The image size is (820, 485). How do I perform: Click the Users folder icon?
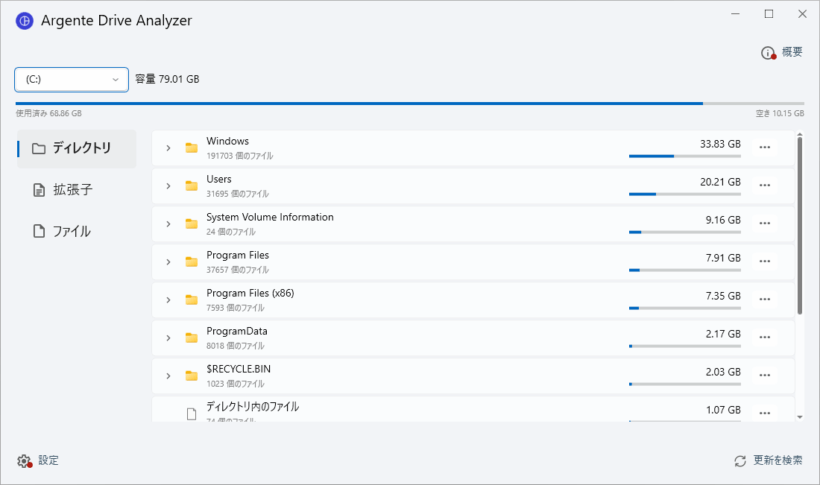191,186
